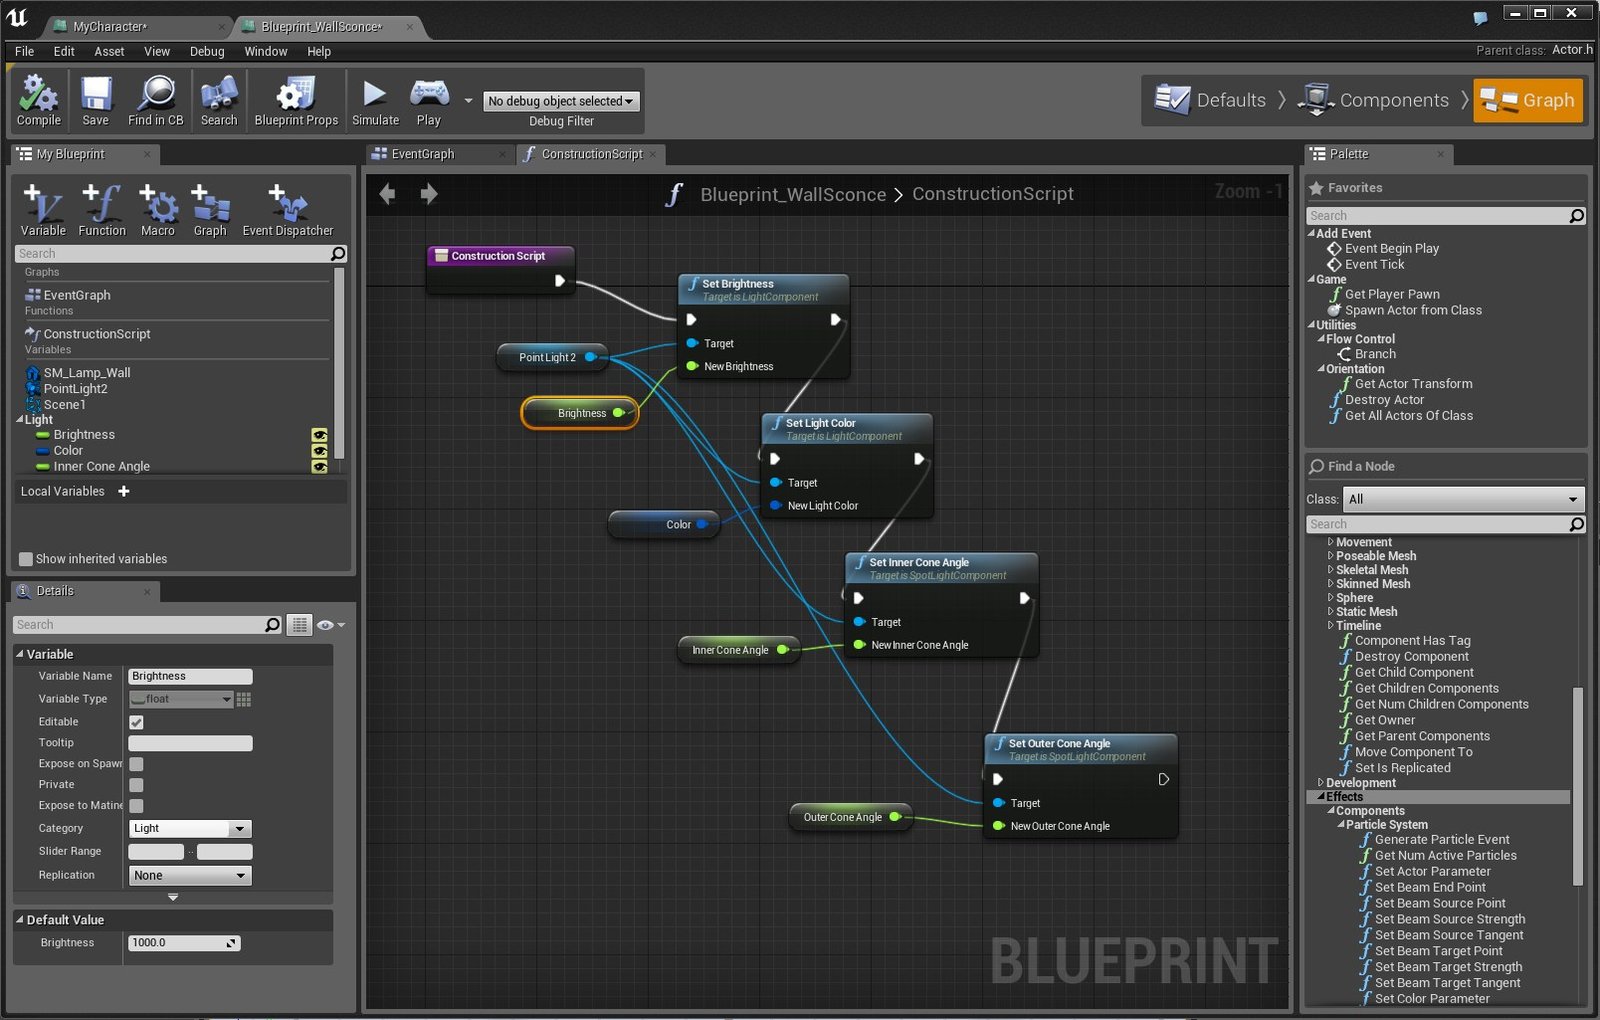Enable the Private checkbox
This screenshot has width=1600, height=1020.
(137, 785)
